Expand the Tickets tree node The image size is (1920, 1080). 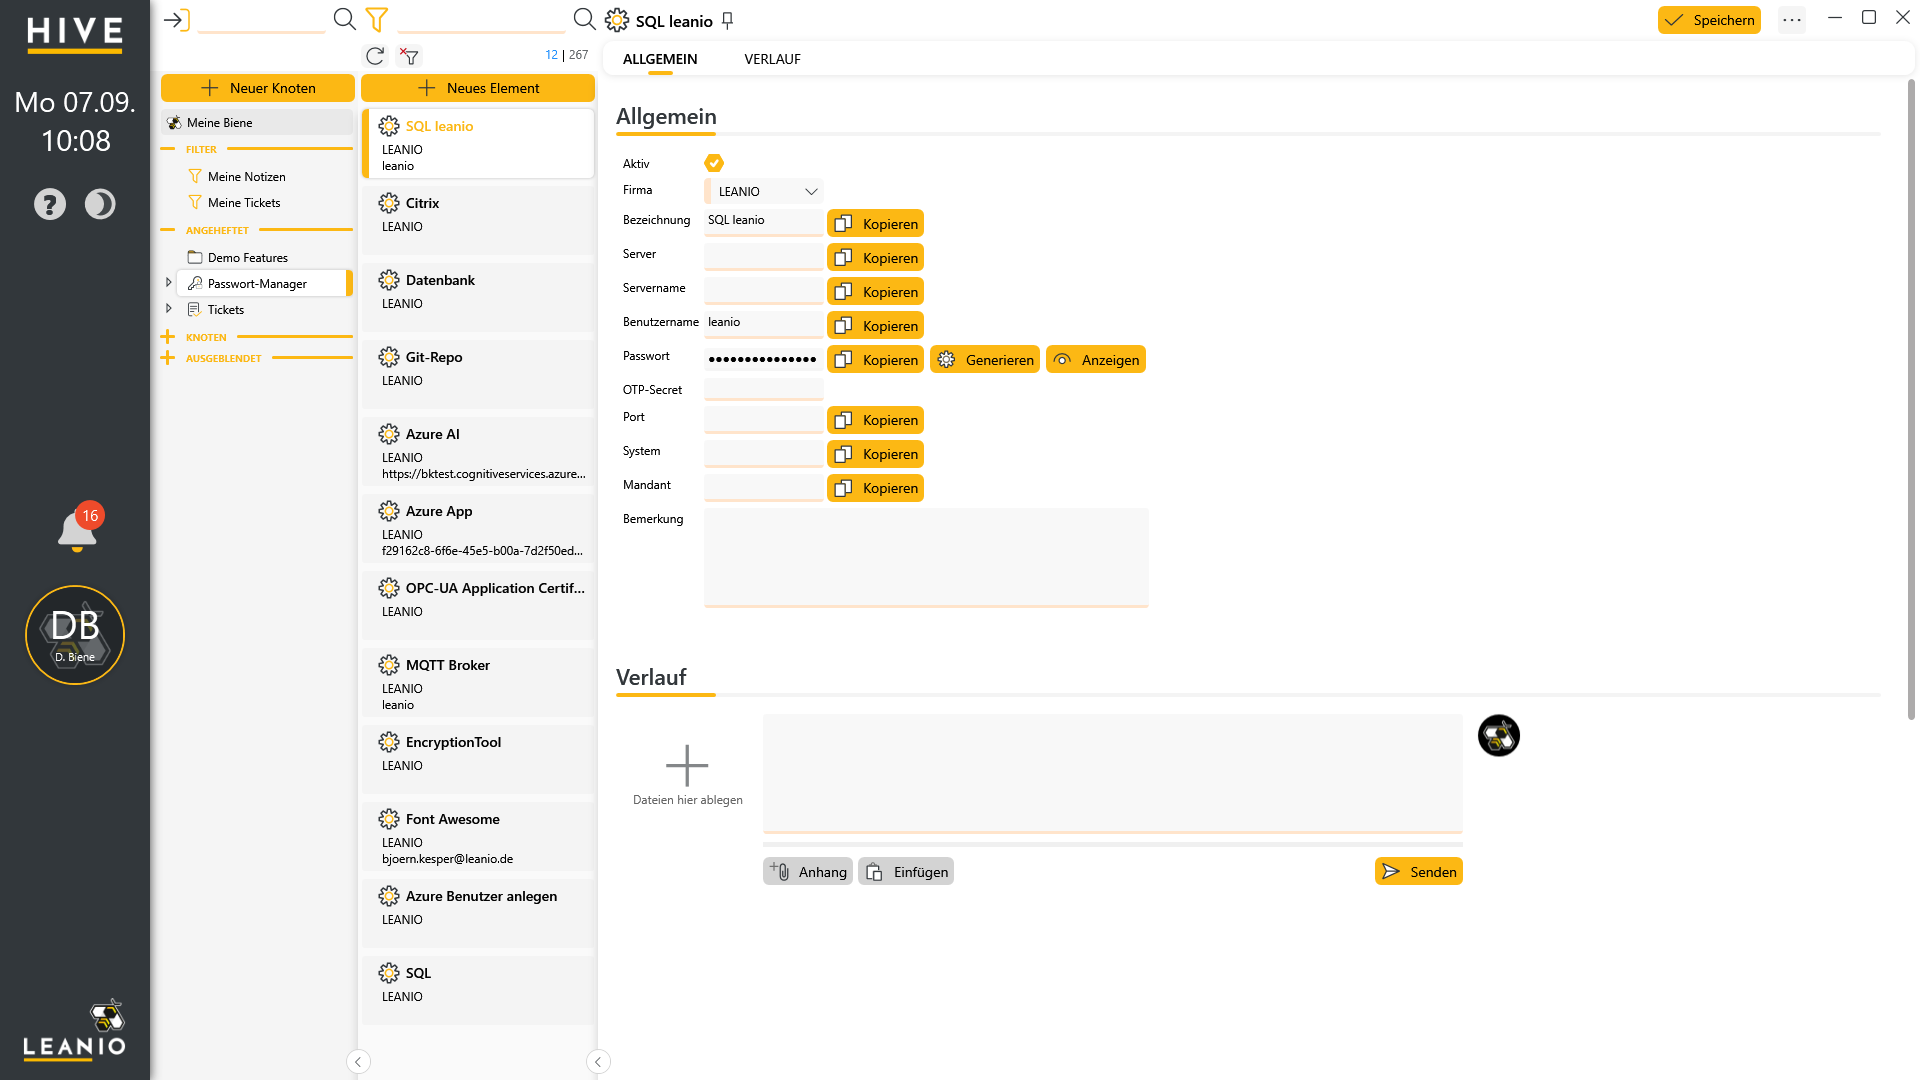click(x=168, y=309)
